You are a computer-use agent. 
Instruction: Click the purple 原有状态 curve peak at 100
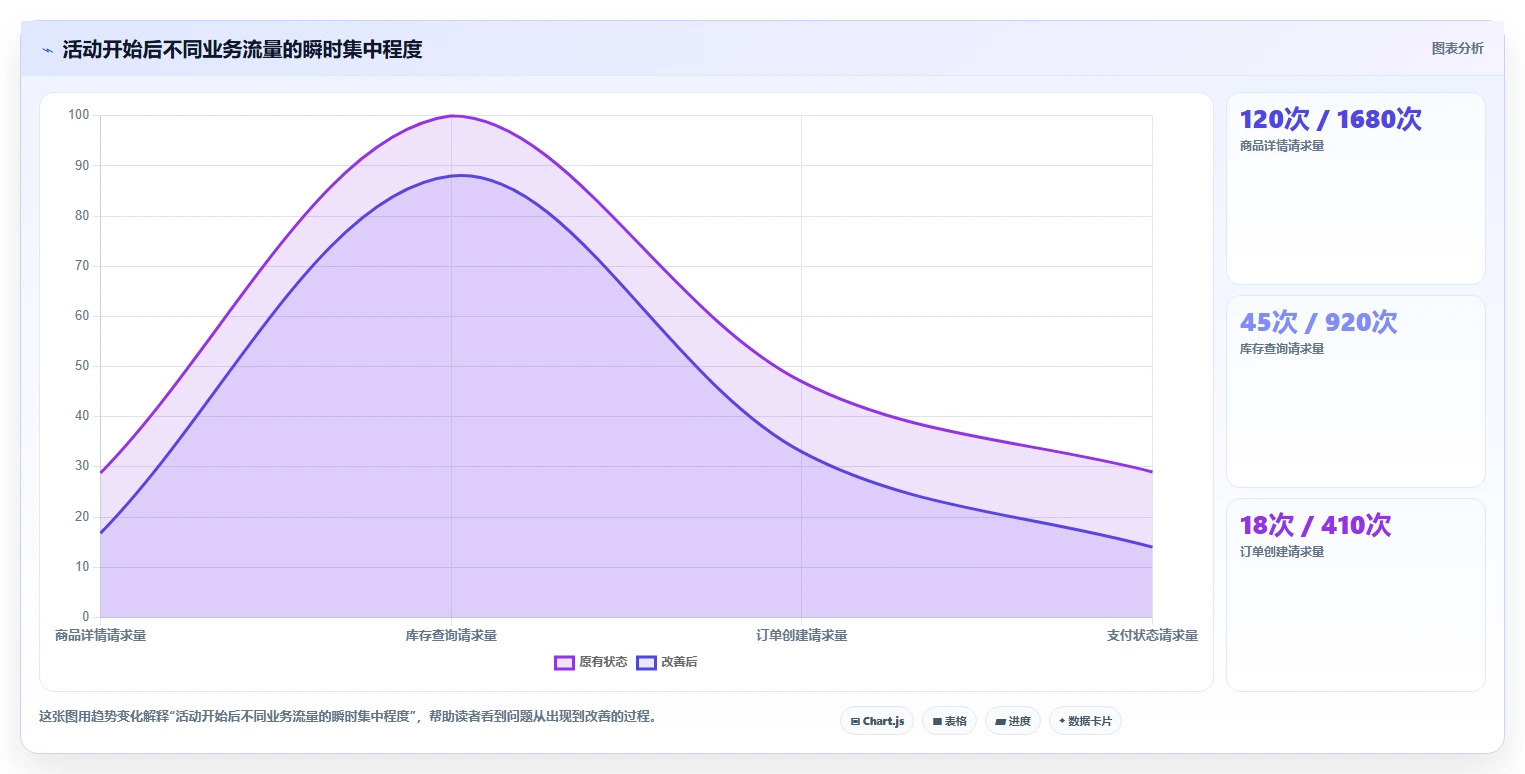[451, 116]
